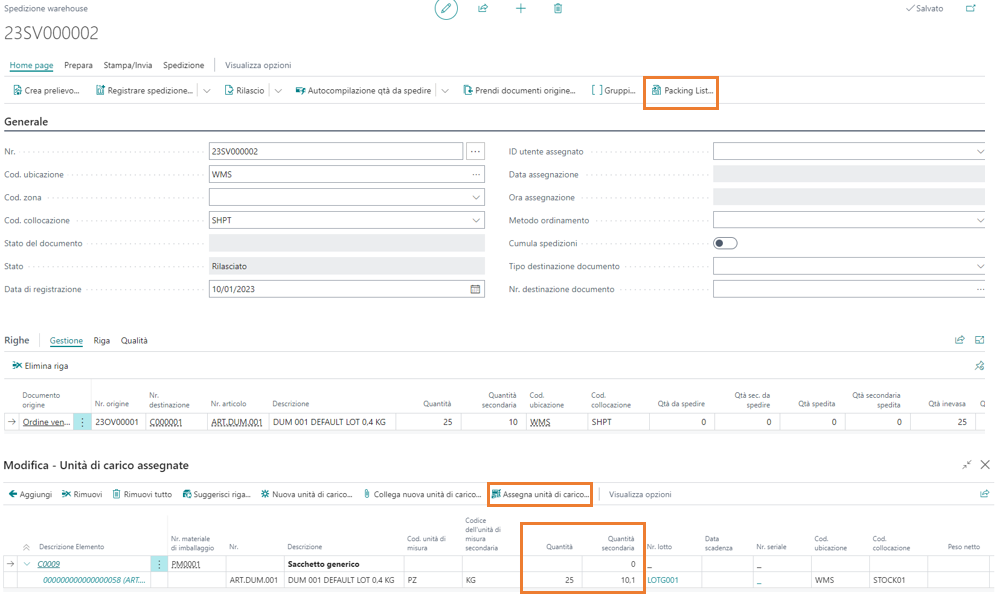Close the Unità di carico assegnate panel
998x597 pixels.
coord(985,465)
